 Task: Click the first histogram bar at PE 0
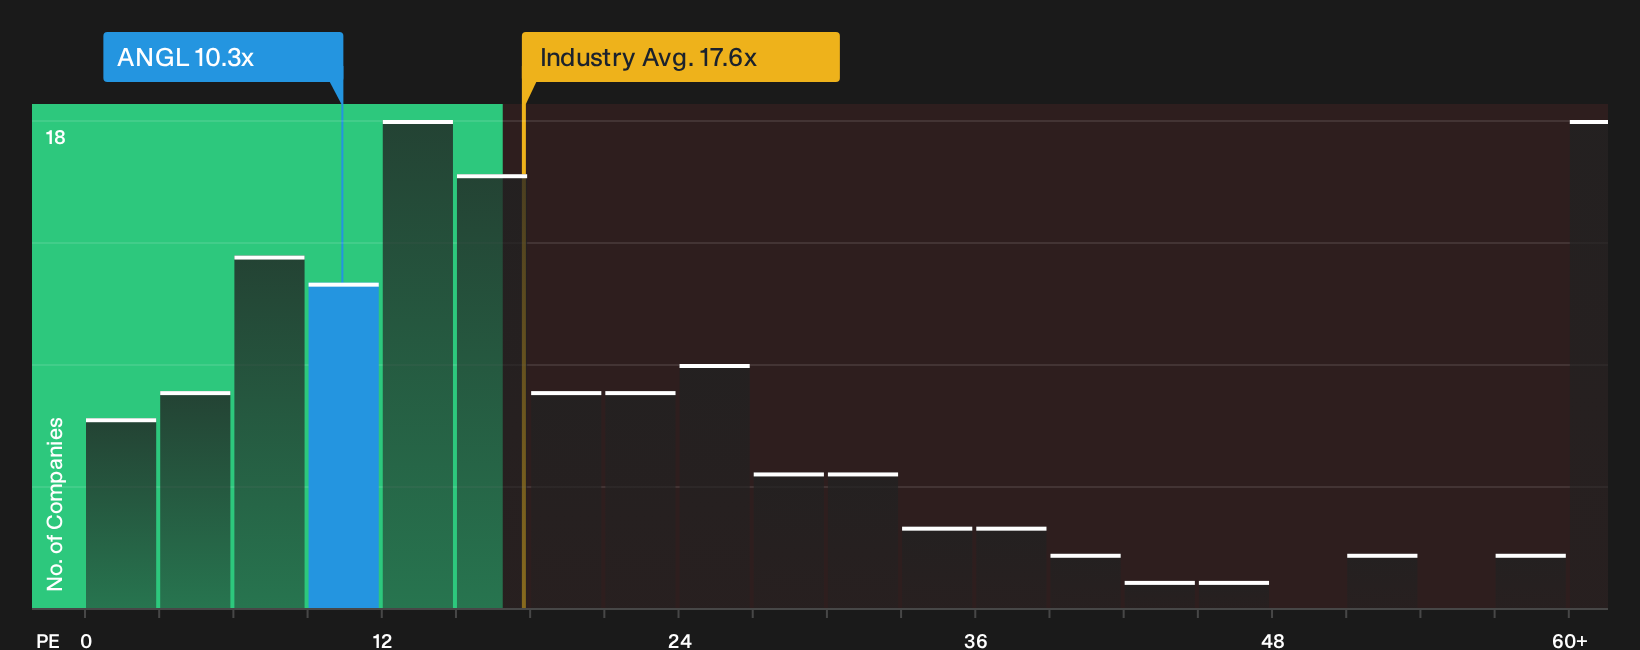coord(121,514)
